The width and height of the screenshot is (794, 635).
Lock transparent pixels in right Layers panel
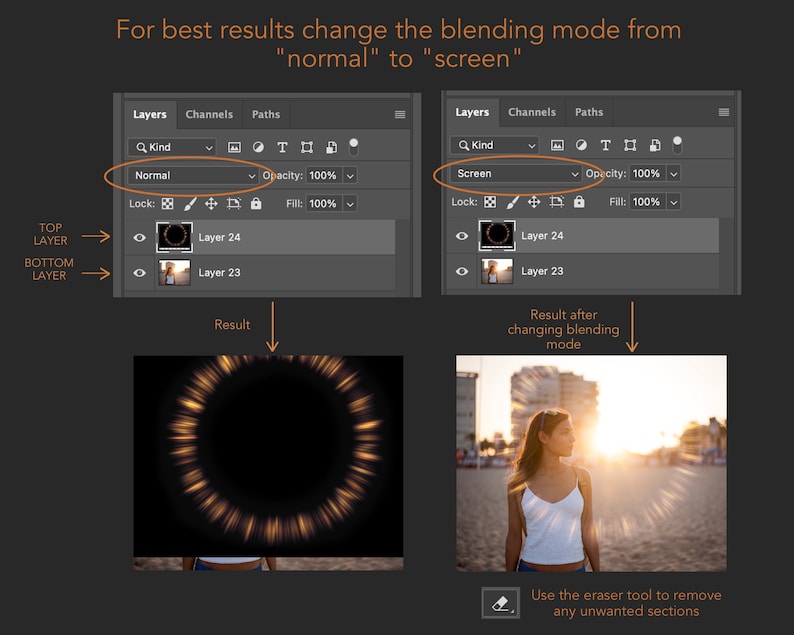coord(490,202)
